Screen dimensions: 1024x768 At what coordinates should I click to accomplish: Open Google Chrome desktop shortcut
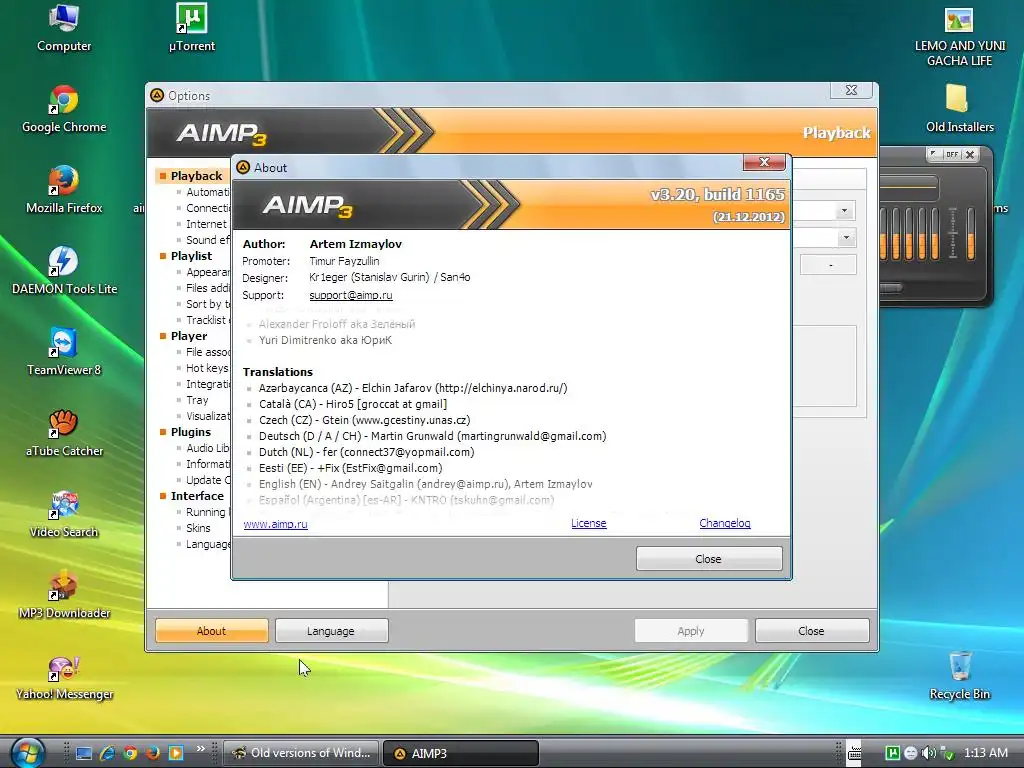(x=63, y=110)
